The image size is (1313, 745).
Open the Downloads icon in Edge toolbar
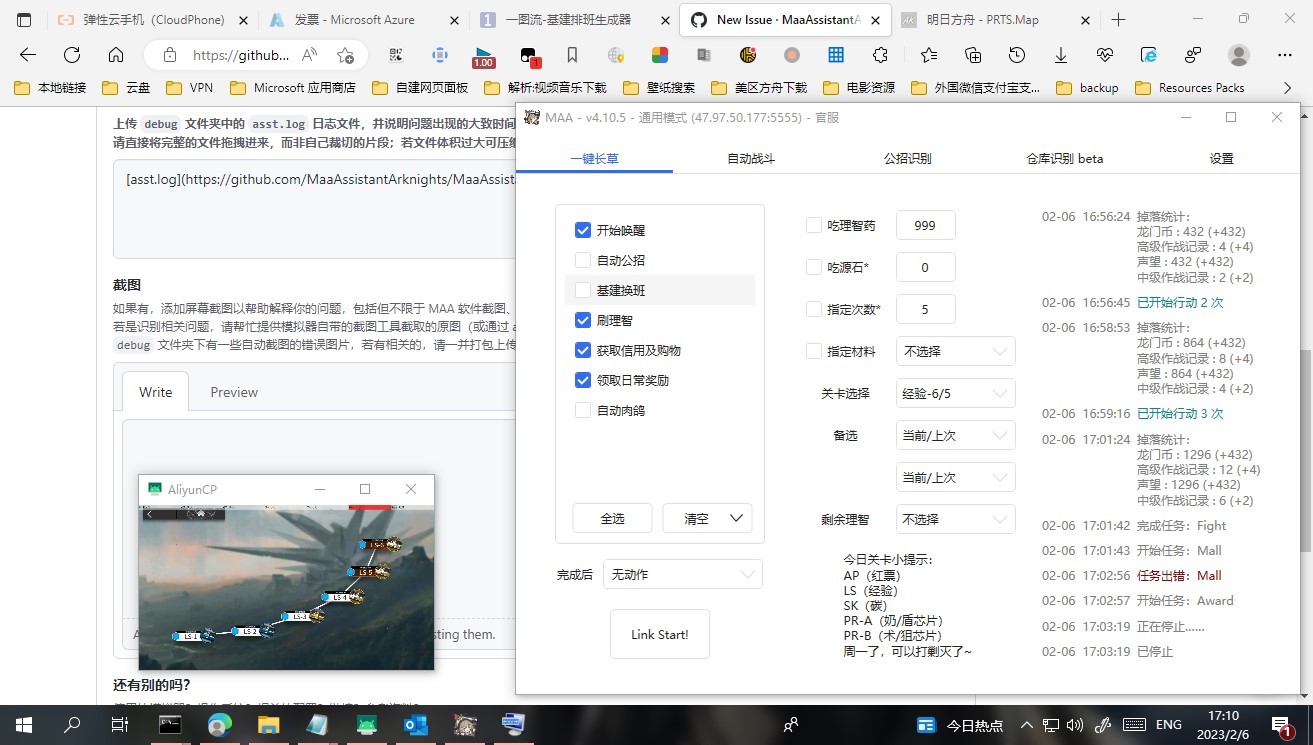click(1062, 55)
